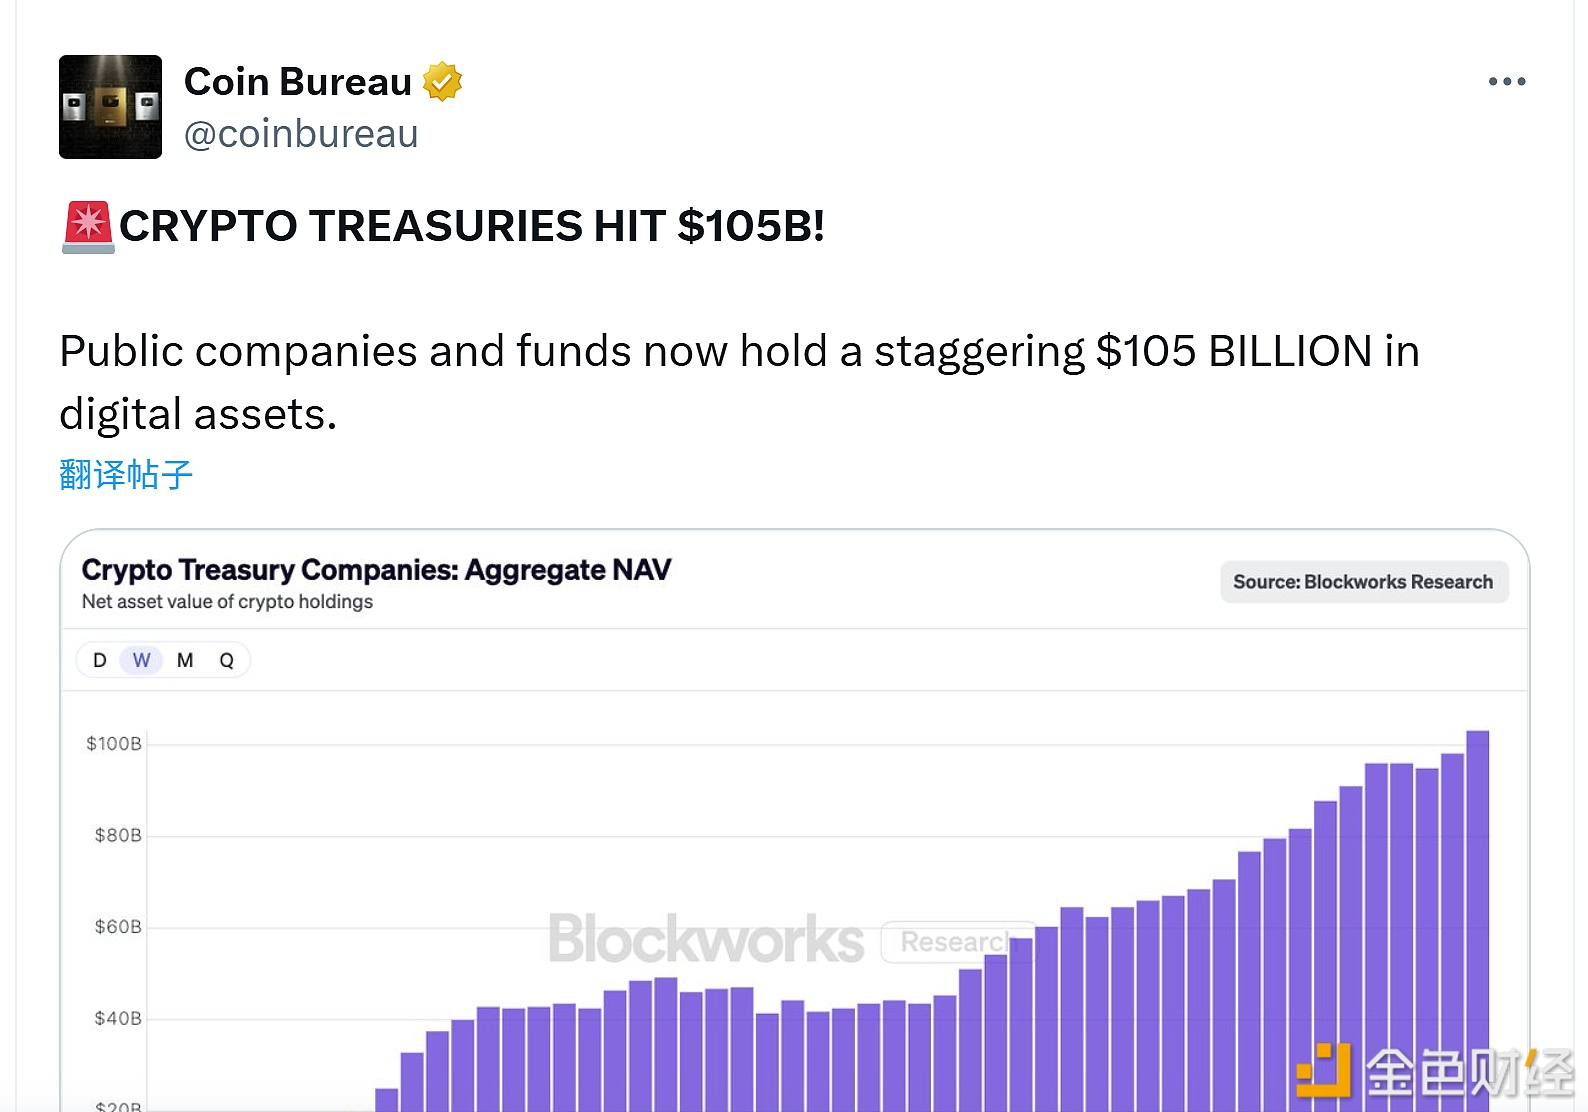
Task: Click the Source: Blockworks Research label
Action: [x=1363, y=582]
